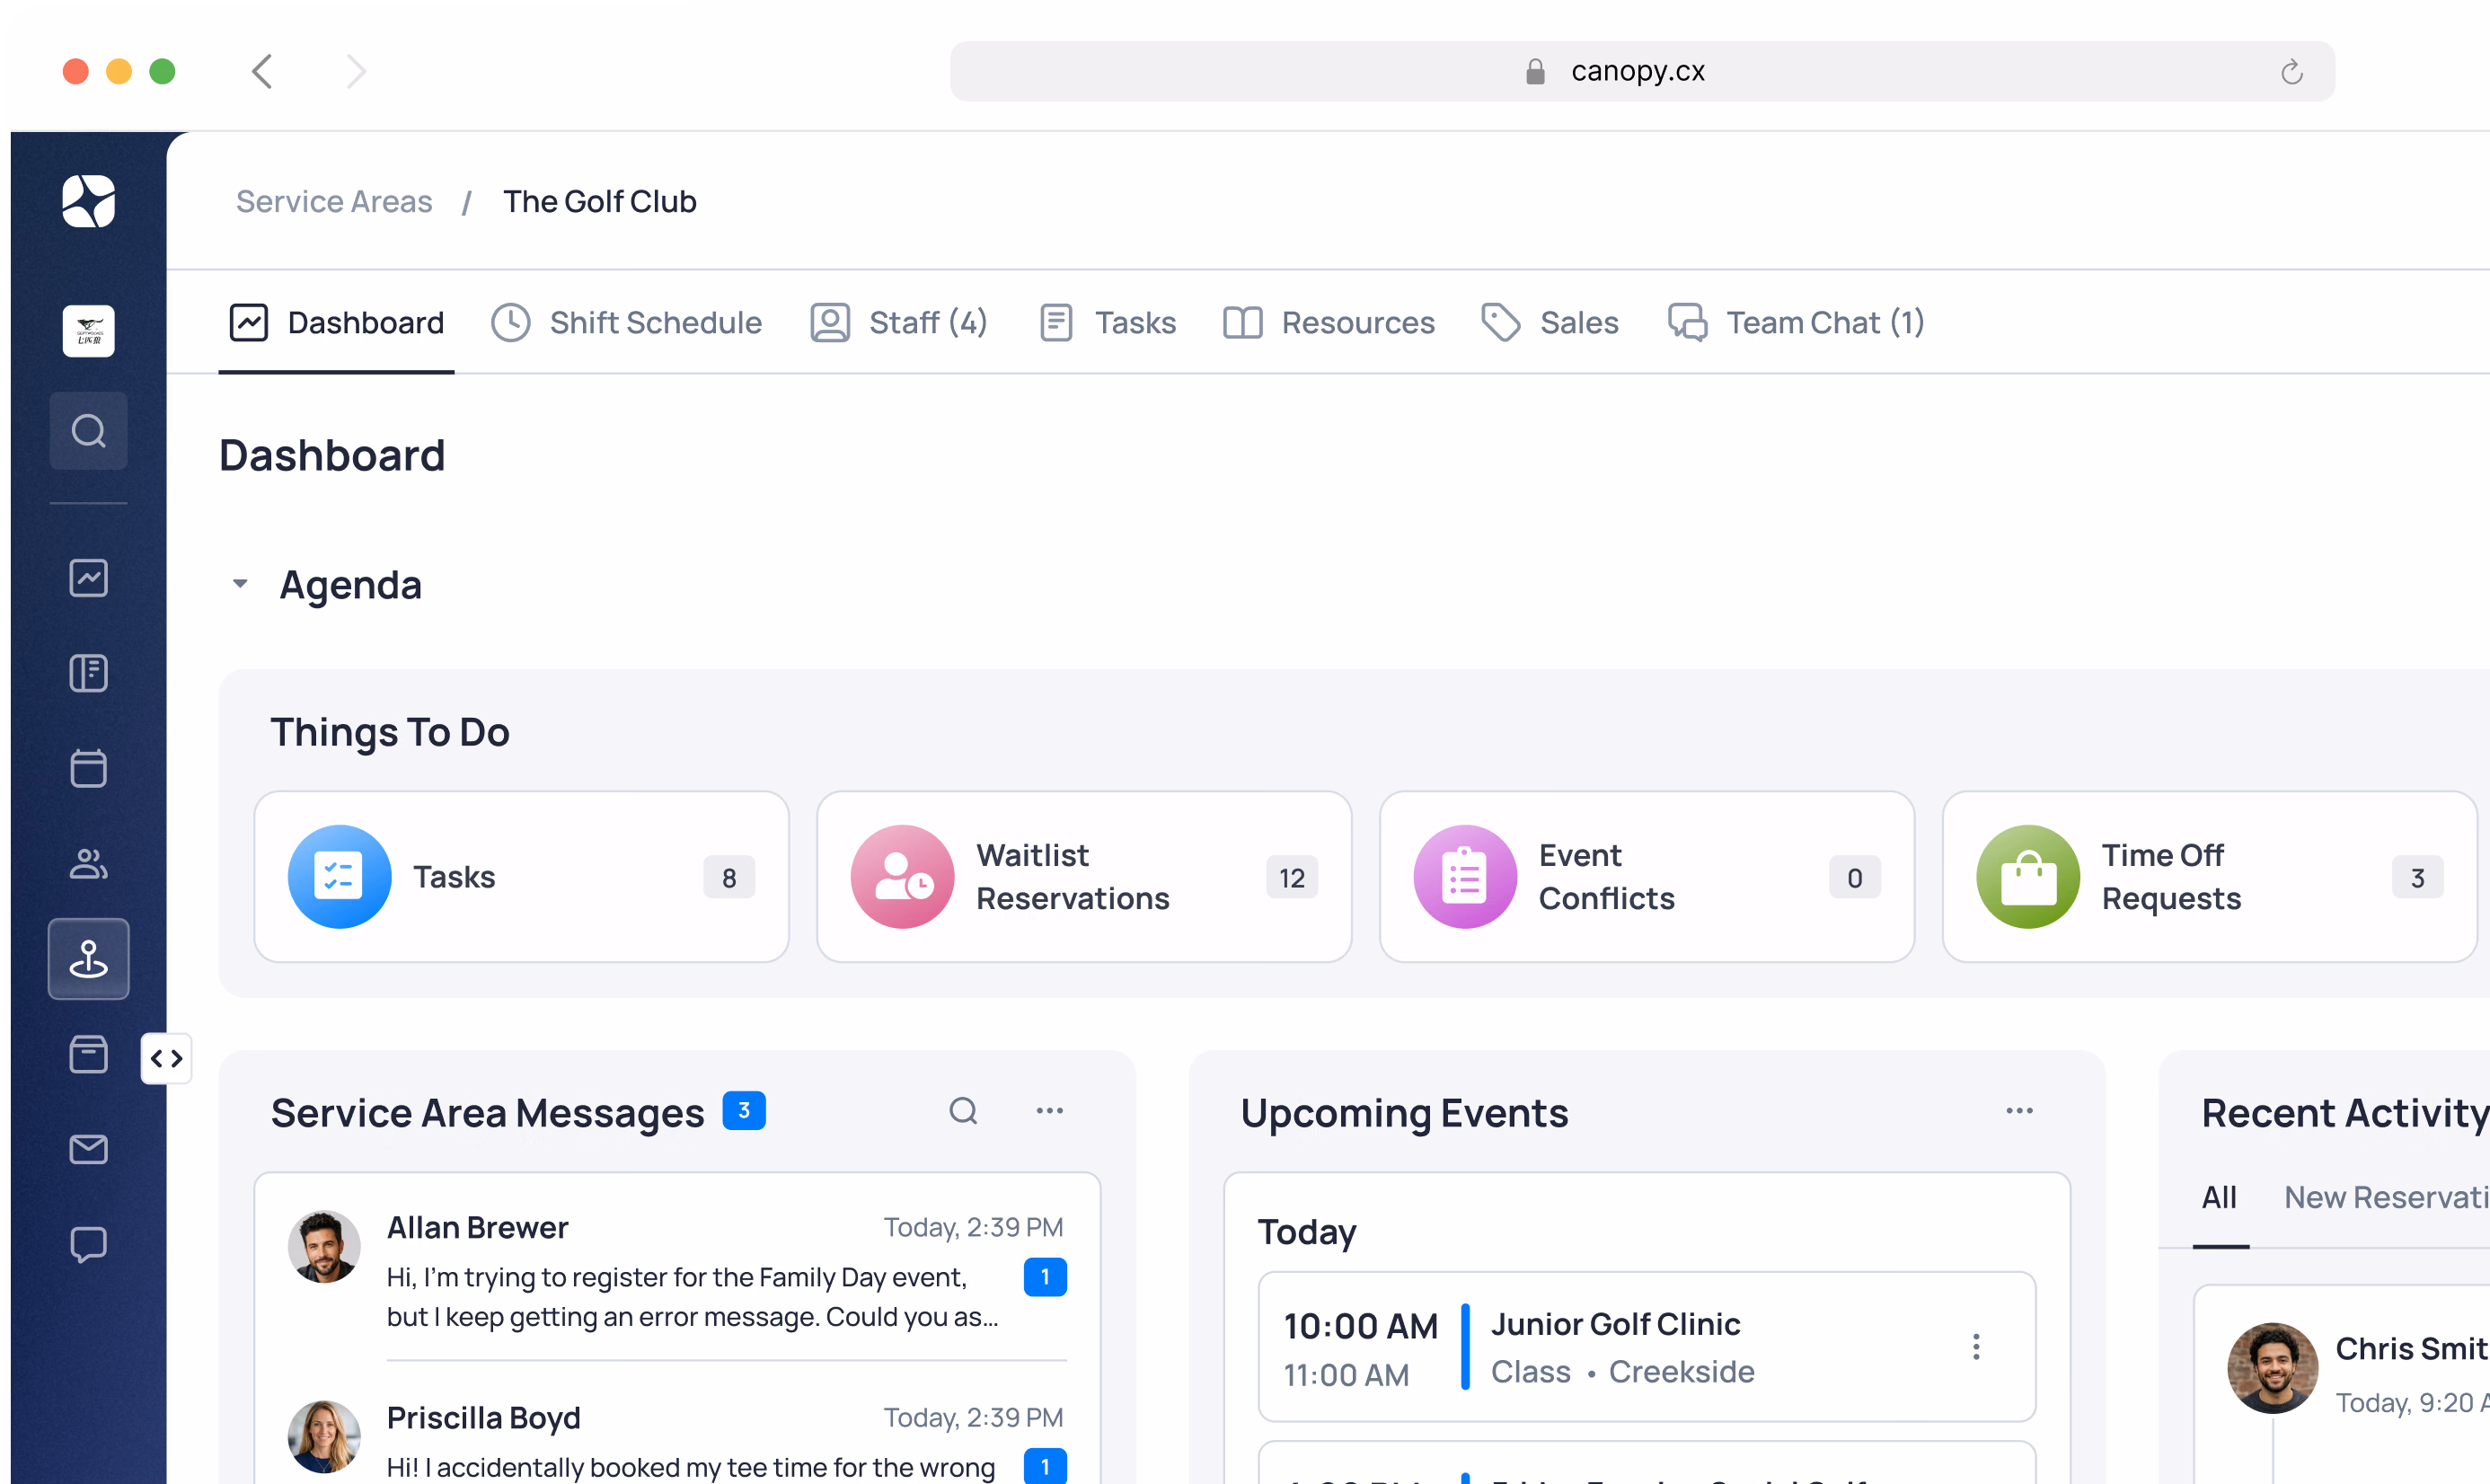This screenshot has width=2490, height=1484.
Task: Click the Things To Do heading
Action: [x=390, y=732]
